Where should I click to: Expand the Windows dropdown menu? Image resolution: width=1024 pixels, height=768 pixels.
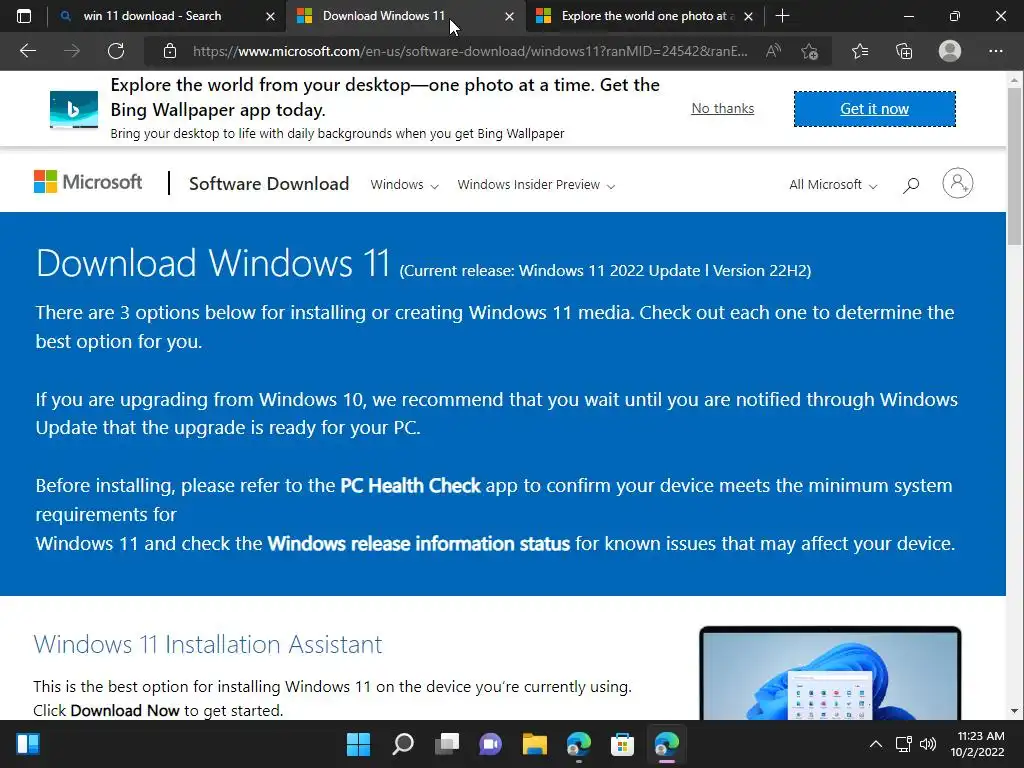tap(404, 185)
